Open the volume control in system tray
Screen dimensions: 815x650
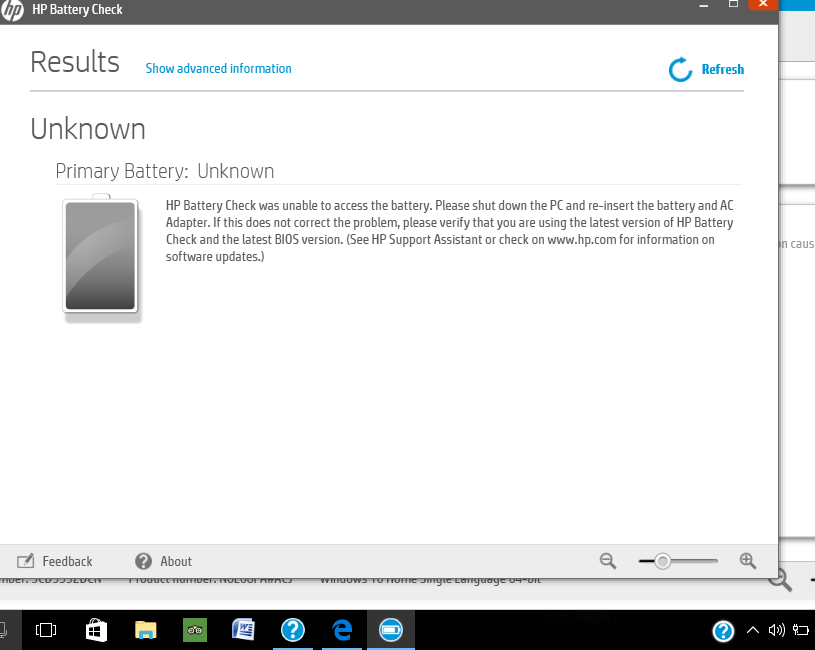777,631
